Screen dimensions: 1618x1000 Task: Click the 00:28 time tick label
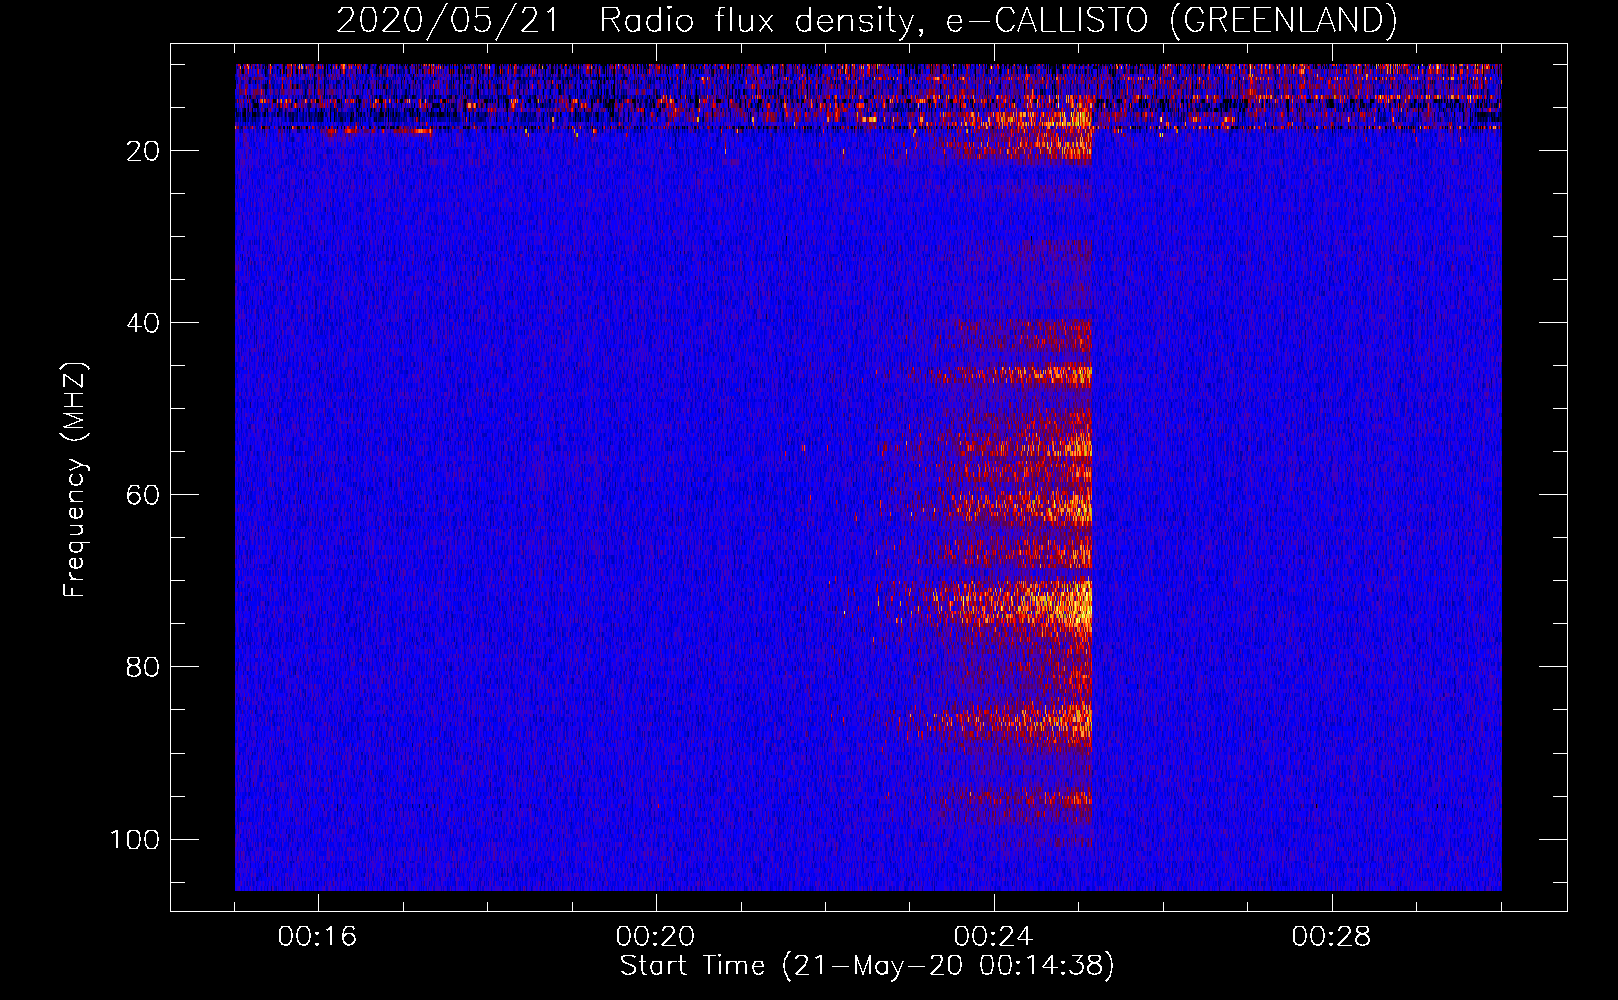[1331, 937]
